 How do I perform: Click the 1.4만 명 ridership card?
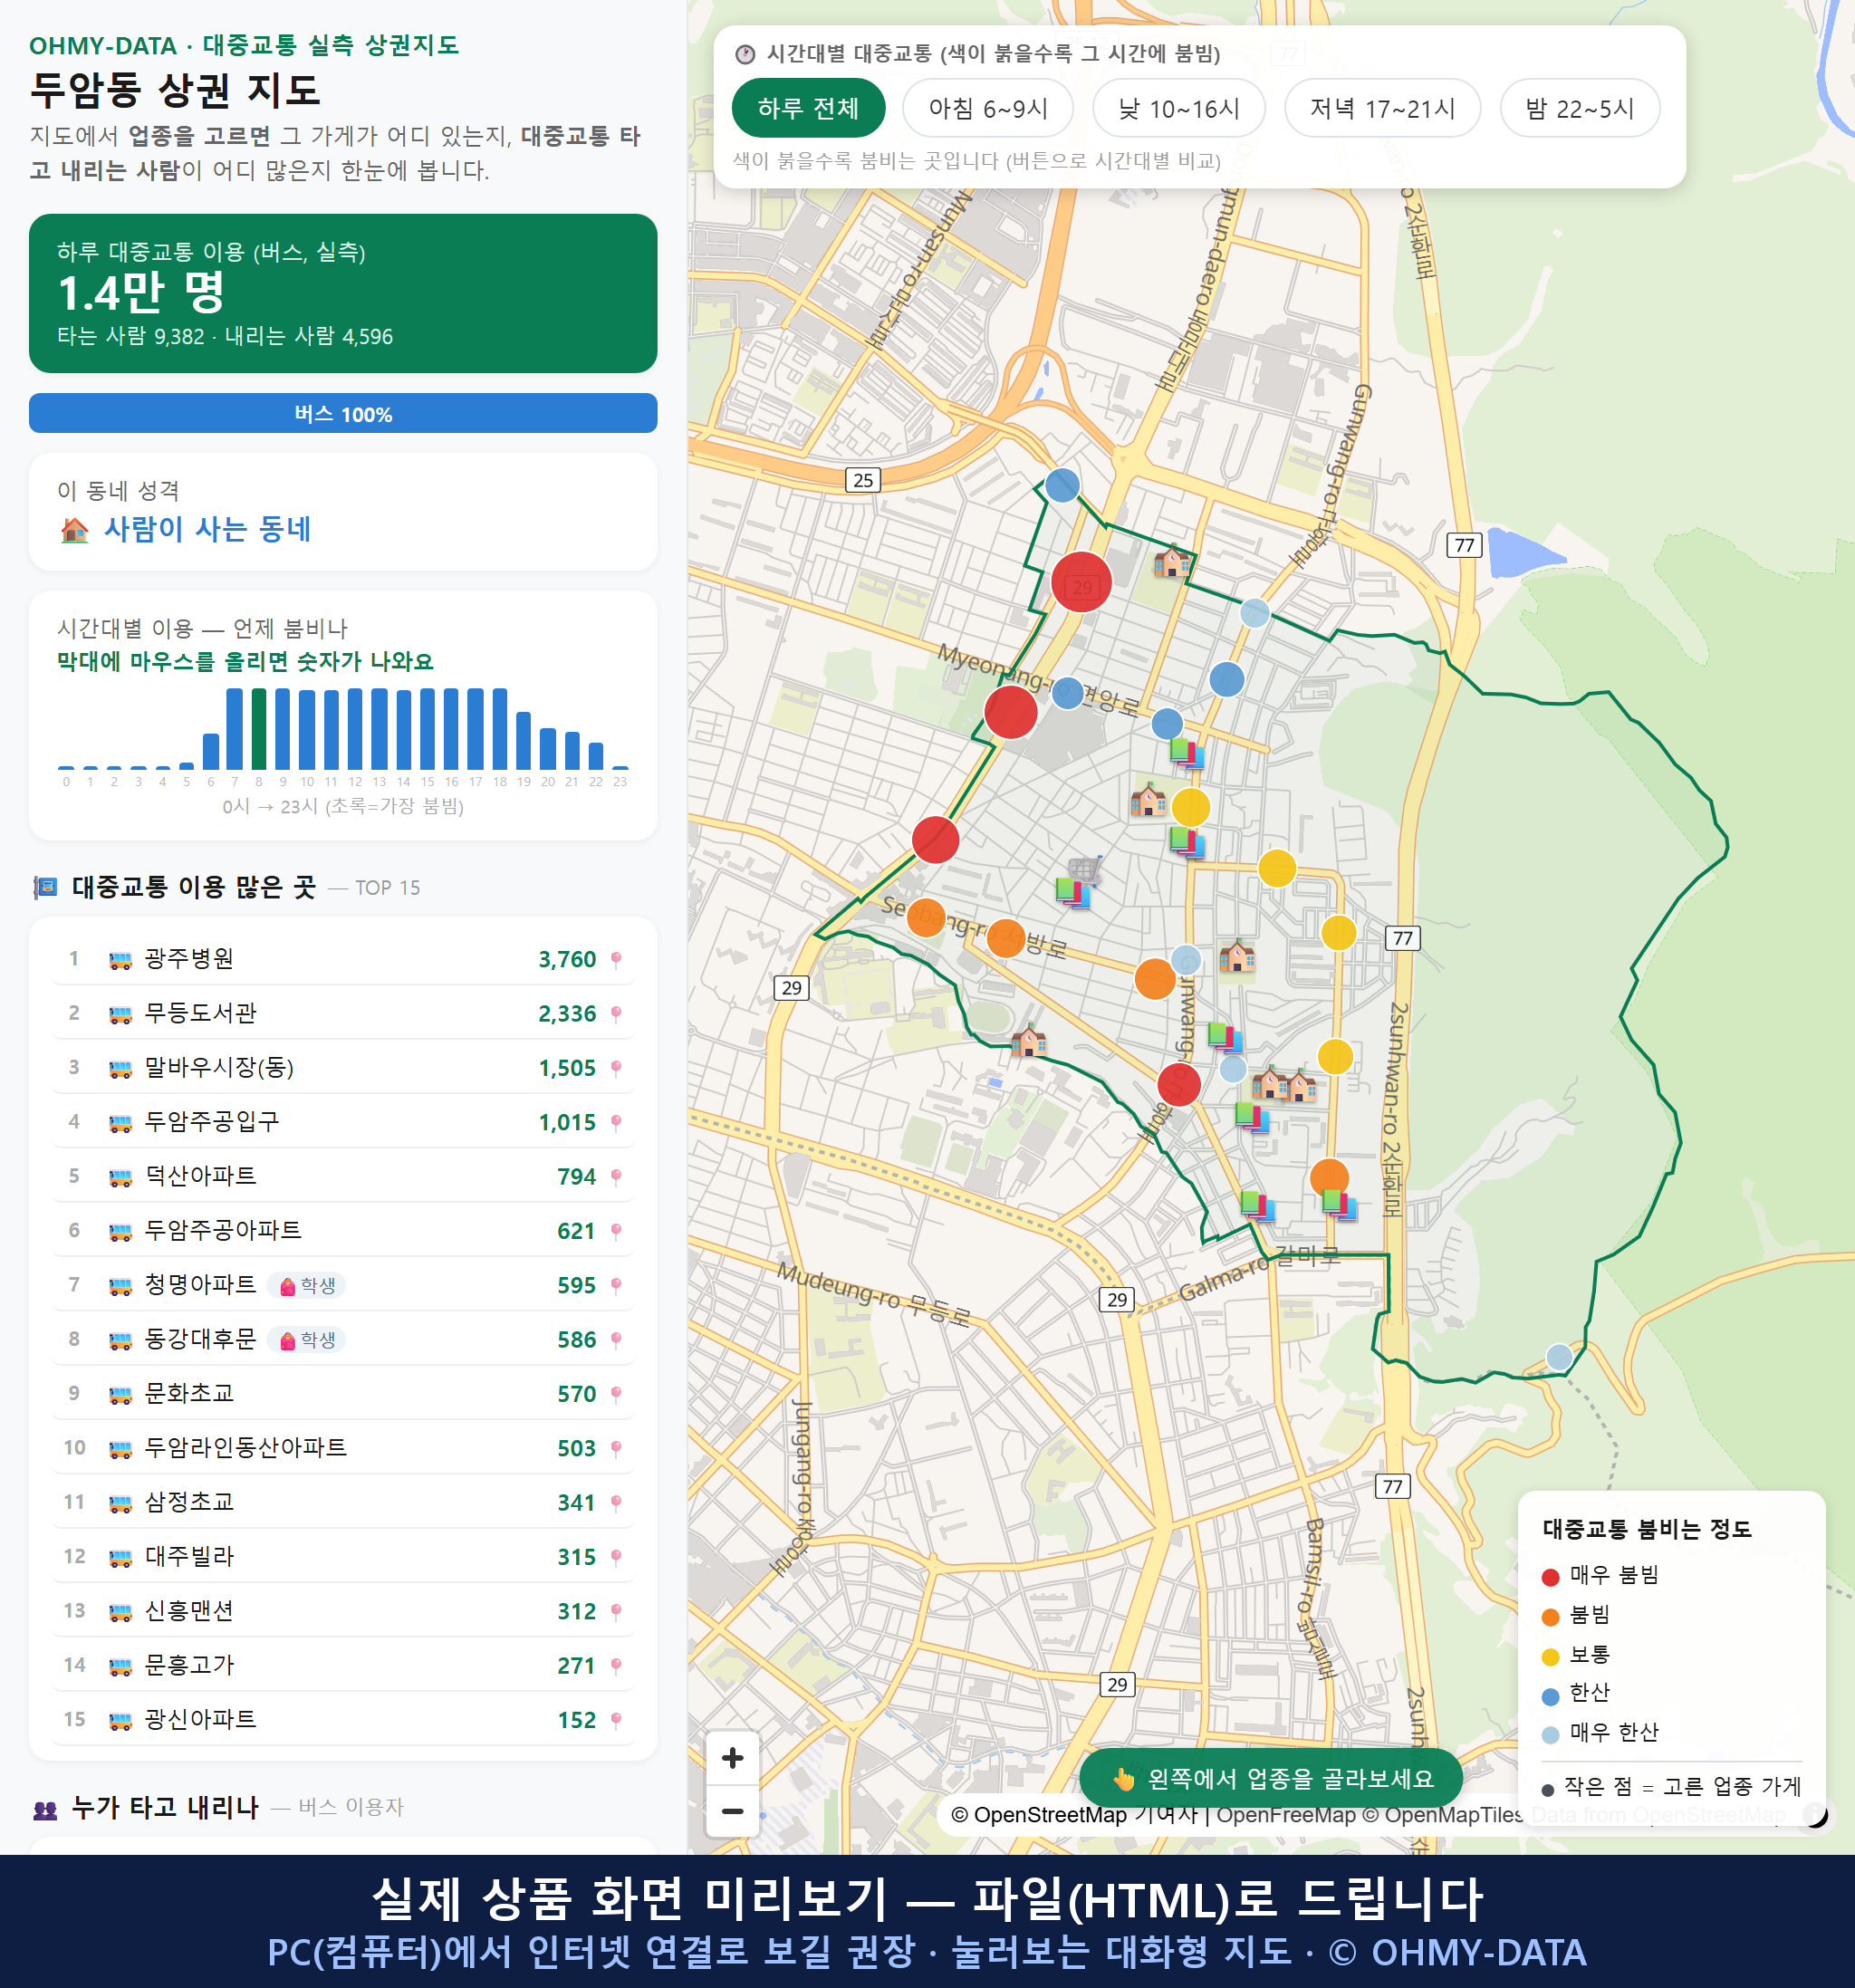343,294
